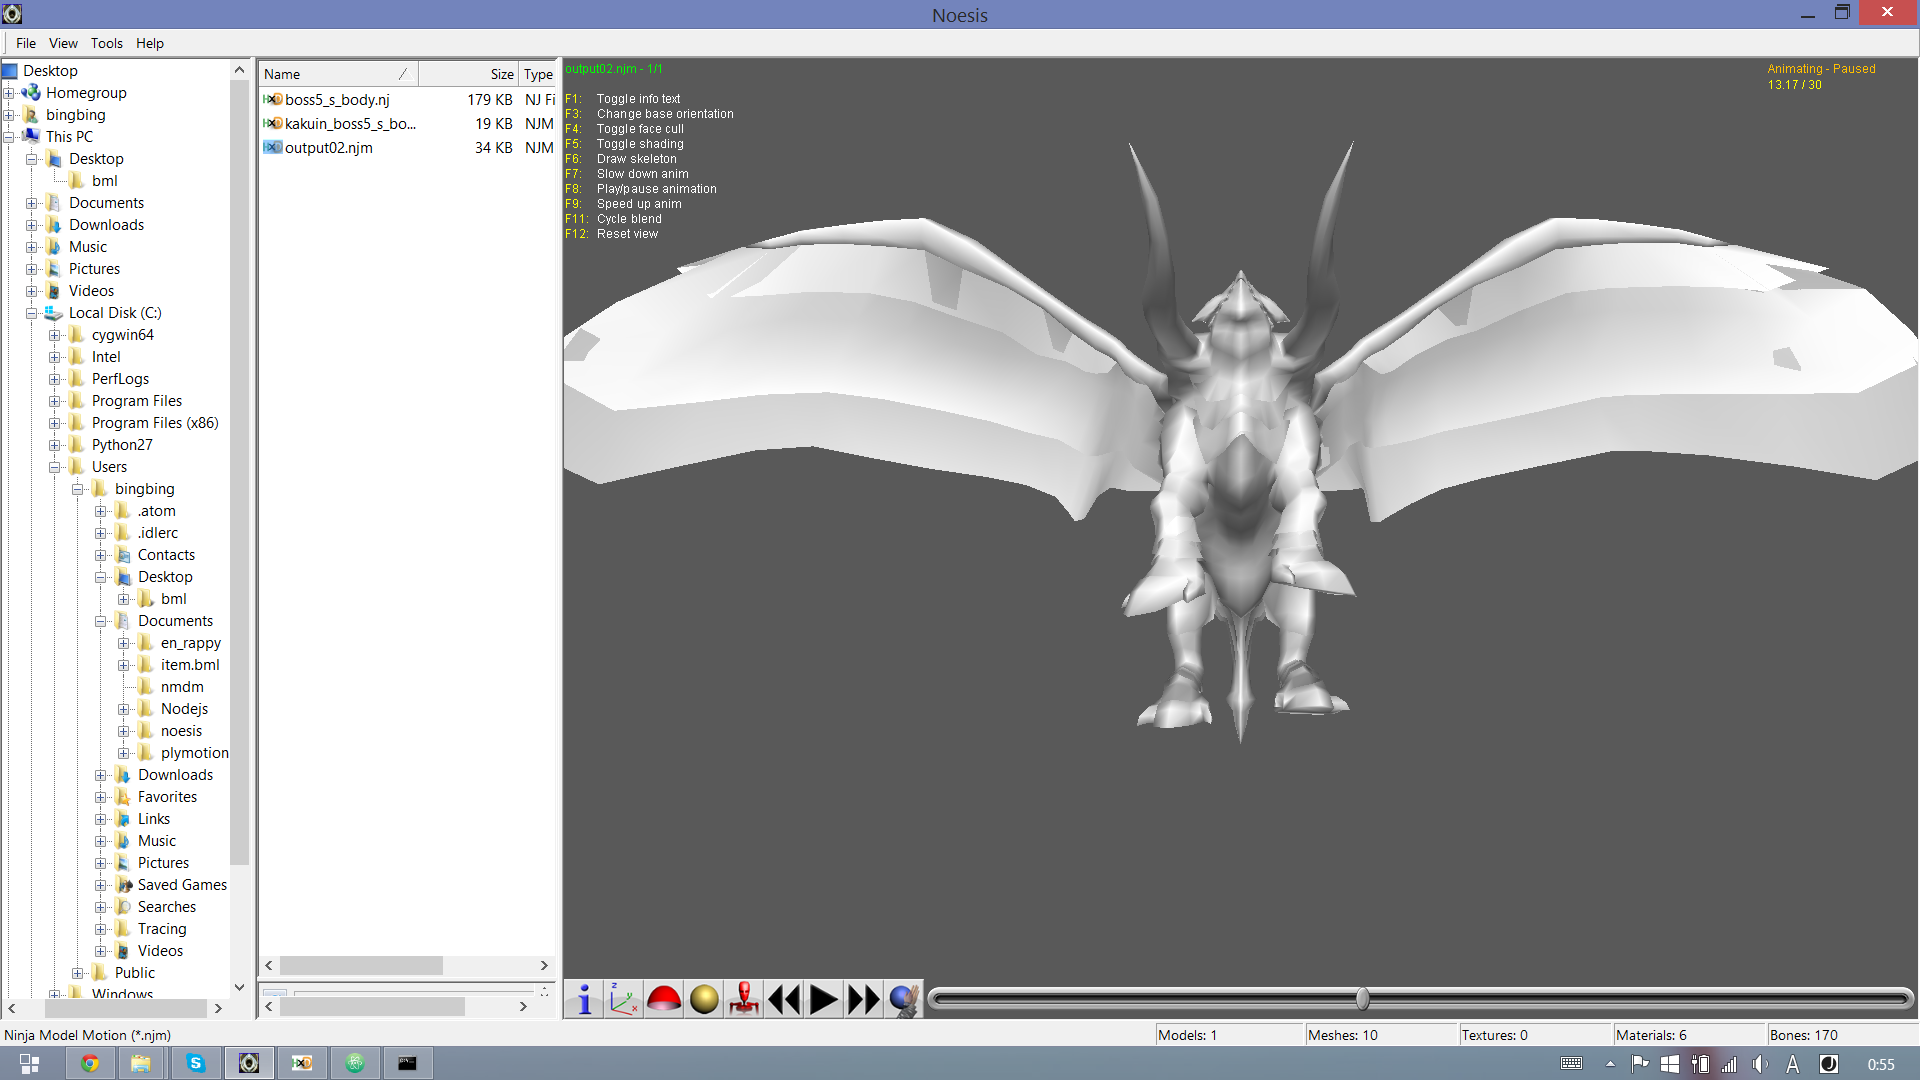
Task: Click the volume speaker tray icon
Action: [1761, 1065]
